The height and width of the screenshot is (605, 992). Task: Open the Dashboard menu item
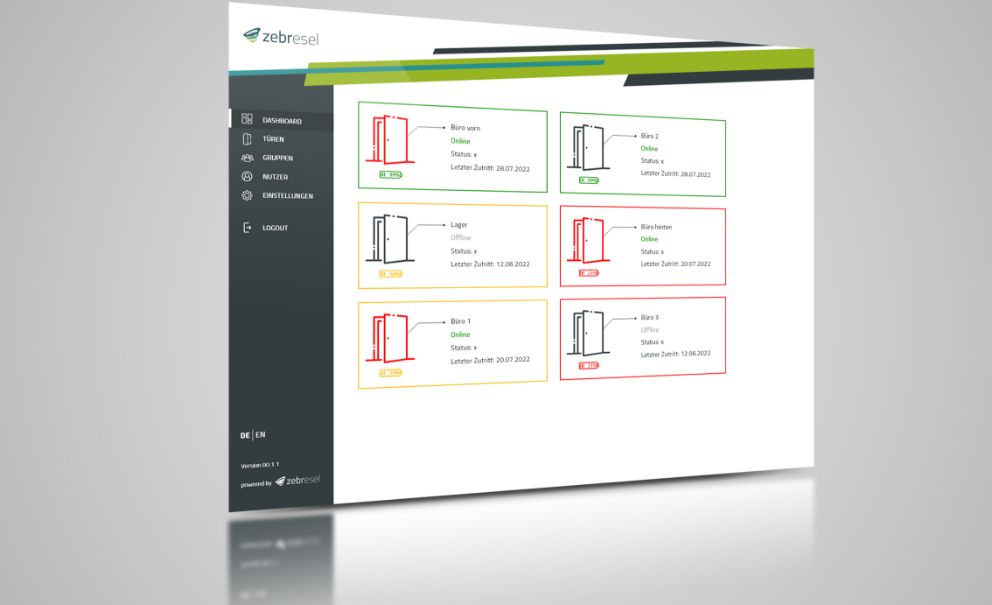tap(281, 120)
